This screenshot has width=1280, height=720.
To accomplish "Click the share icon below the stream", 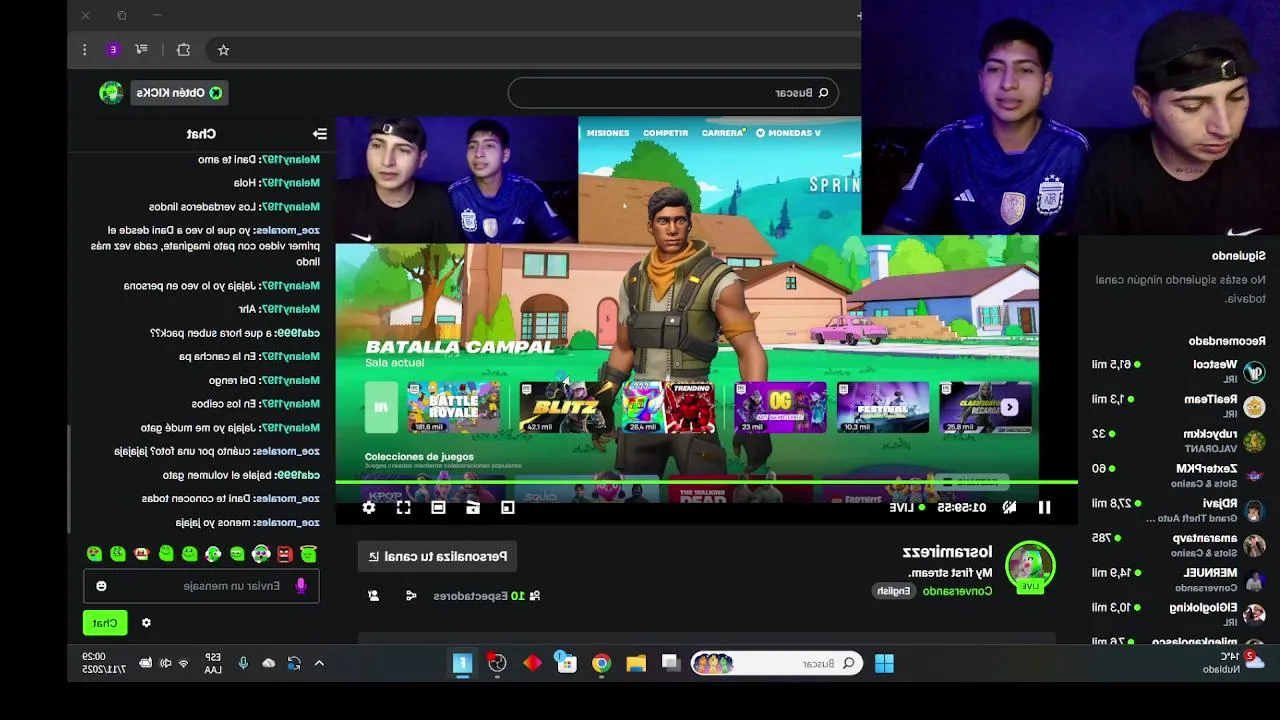I will (x=410, y=596).
